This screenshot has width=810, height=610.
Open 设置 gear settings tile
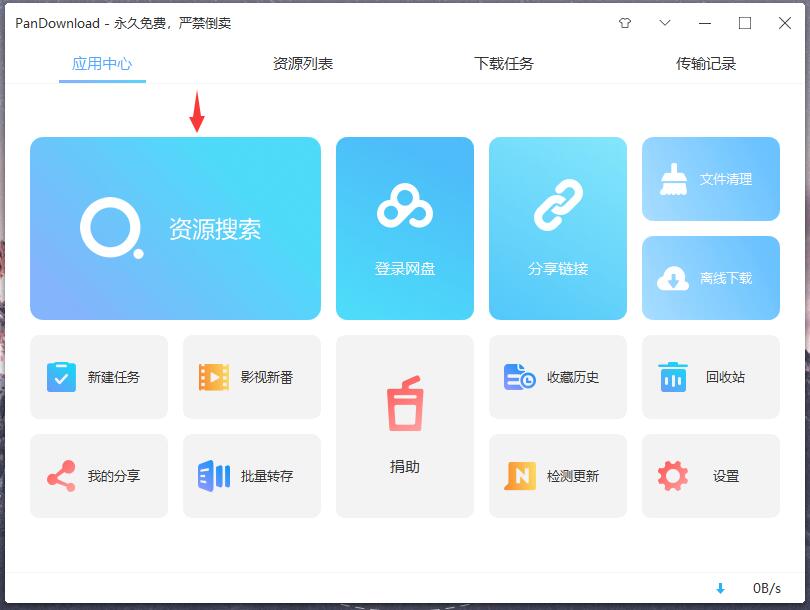[711, 476]
